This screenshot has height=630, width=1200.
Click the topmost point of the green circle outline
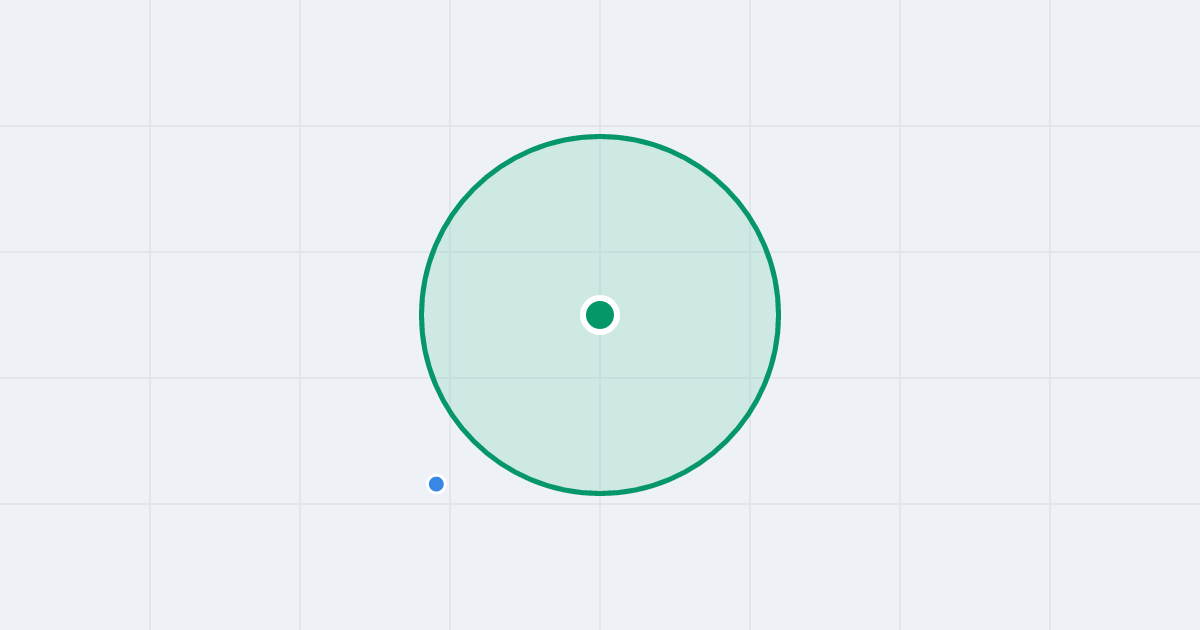(600, 136)
